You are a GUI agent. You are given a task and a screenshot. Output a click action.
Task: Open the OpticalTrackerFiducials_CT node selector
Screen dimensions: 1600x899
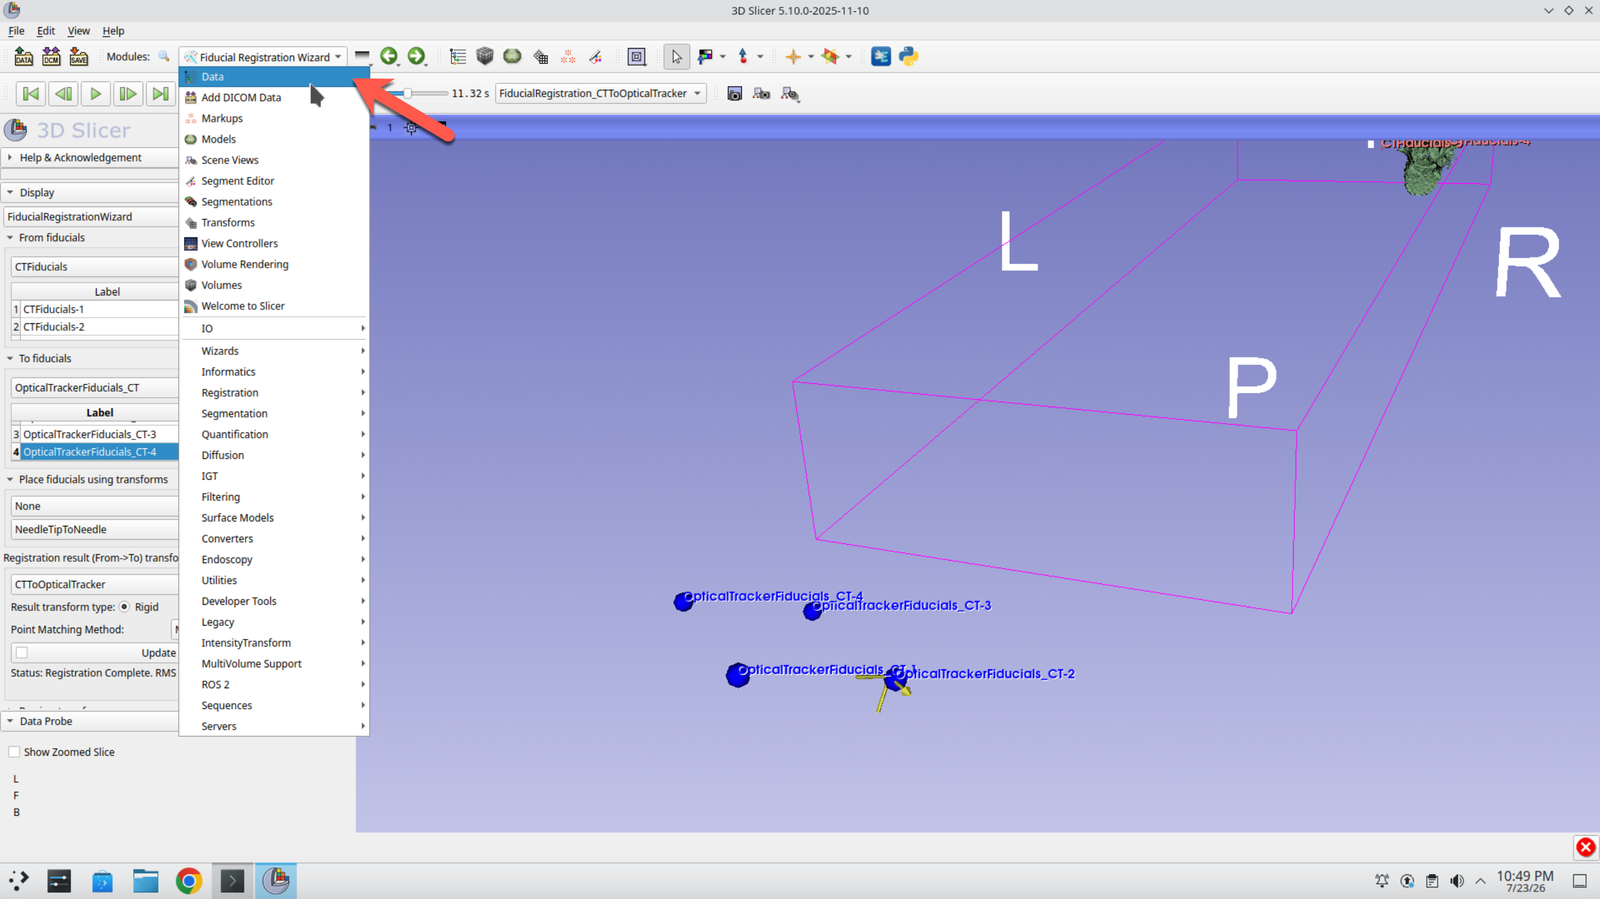coord(95,388)
